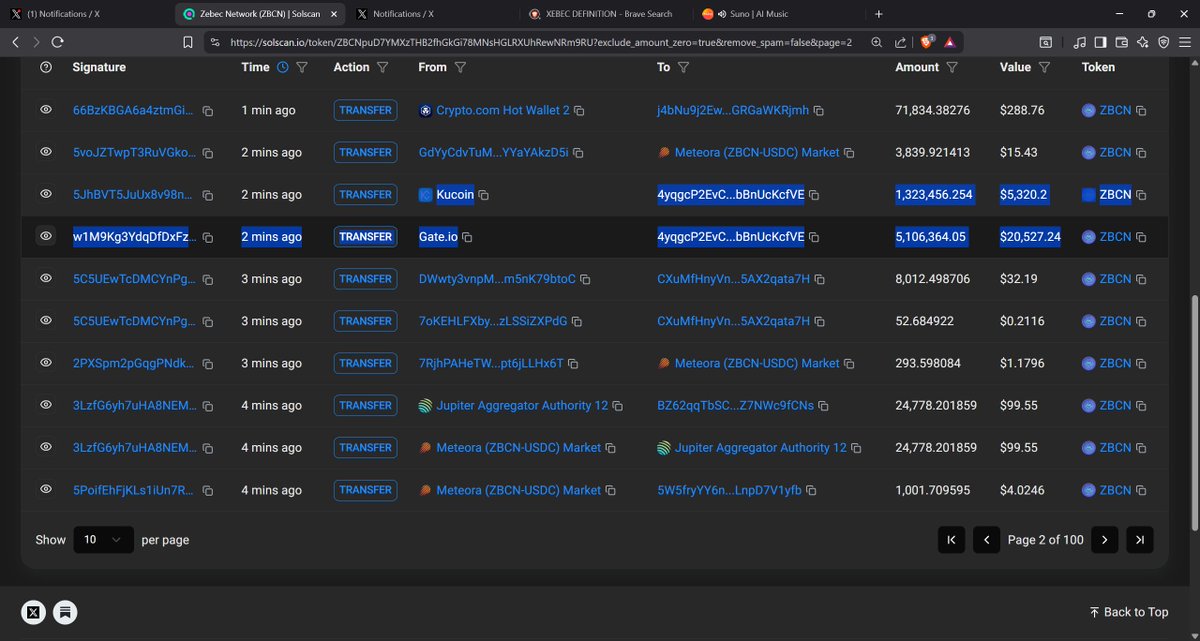Open help icon in table header

[46, 67]
